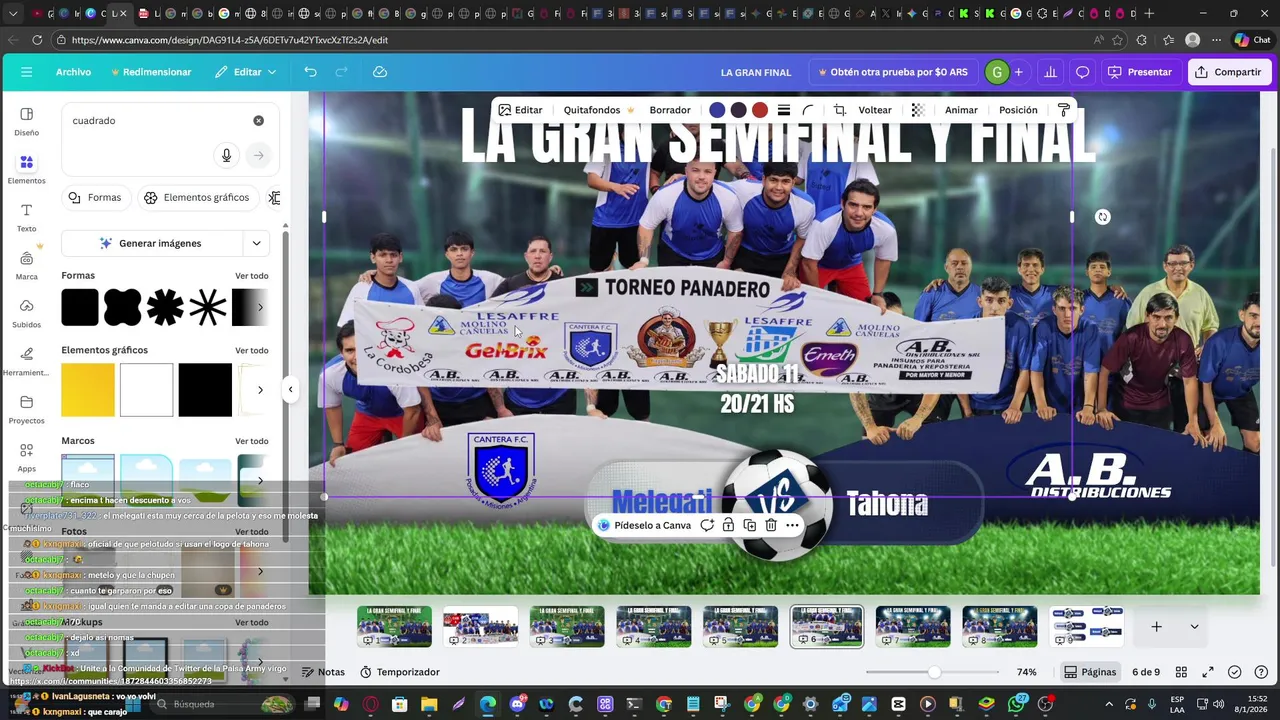Screen dimensions: 1280x720
Task: Open the transparency checkerboard control
Action: click(918, 110)
